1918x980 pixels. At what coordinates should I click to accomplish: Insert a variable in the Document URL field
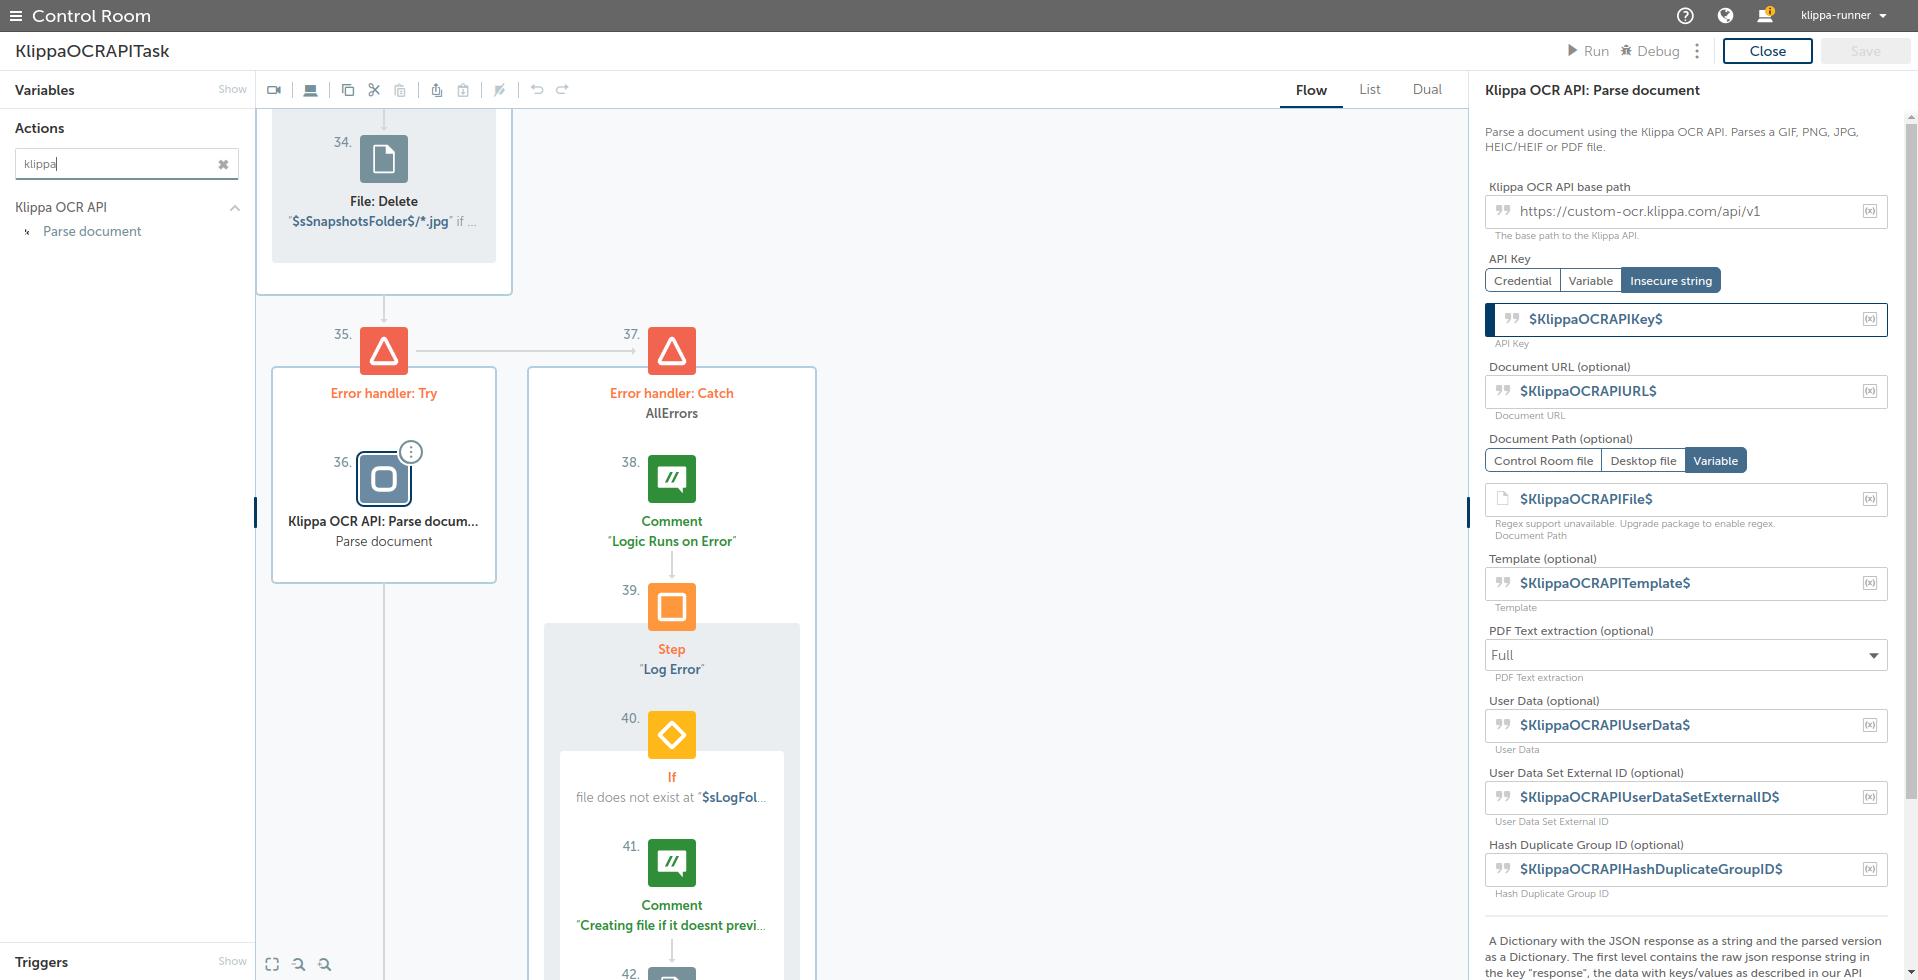1870,391
